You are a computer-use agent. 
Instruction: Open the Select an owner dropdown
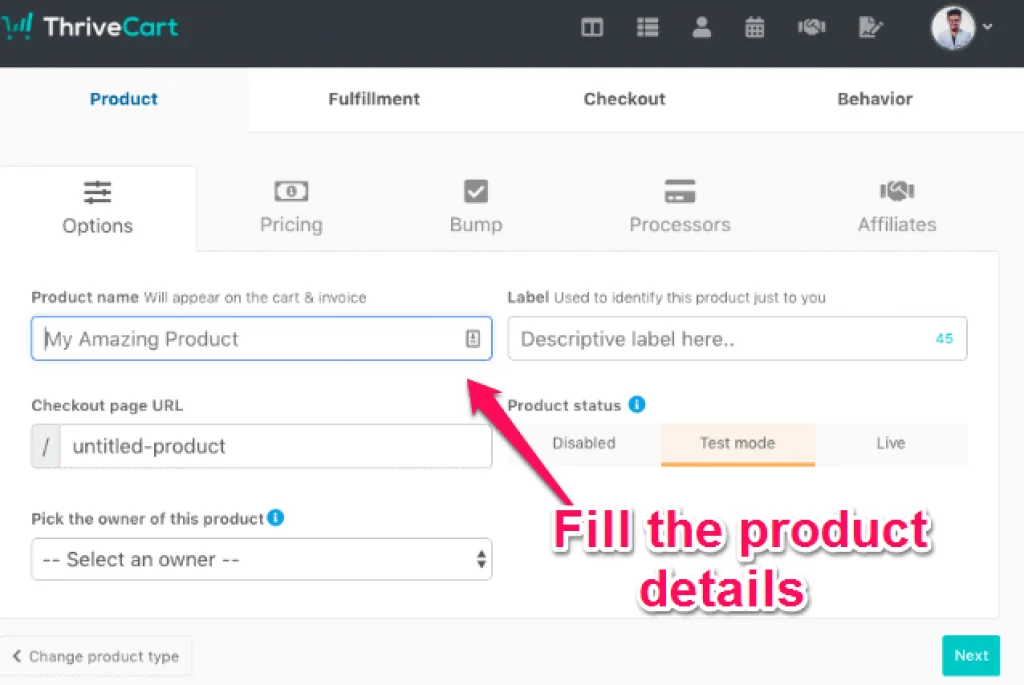[261, 559]
